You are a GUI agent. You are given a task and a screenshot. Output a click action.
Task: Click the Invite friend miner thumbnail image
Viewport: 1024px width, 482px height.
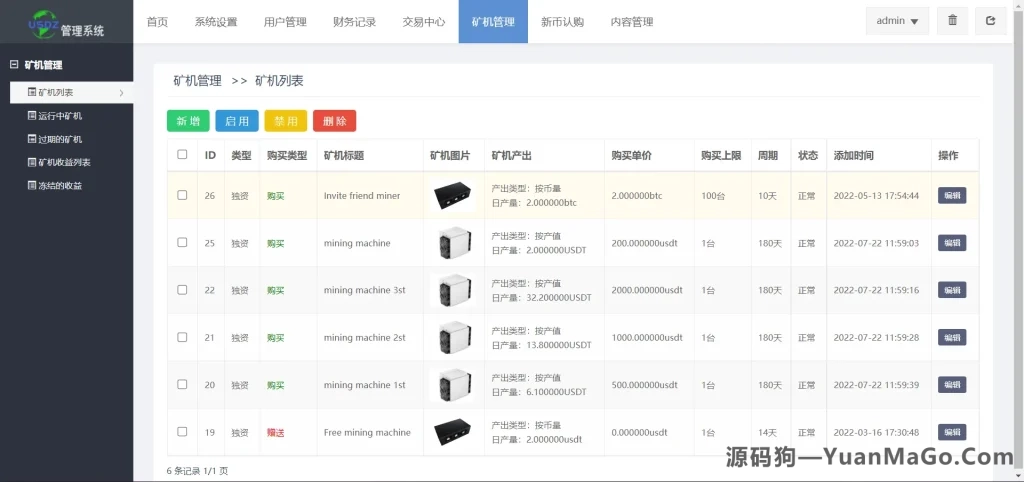click(x=453, y=195)
